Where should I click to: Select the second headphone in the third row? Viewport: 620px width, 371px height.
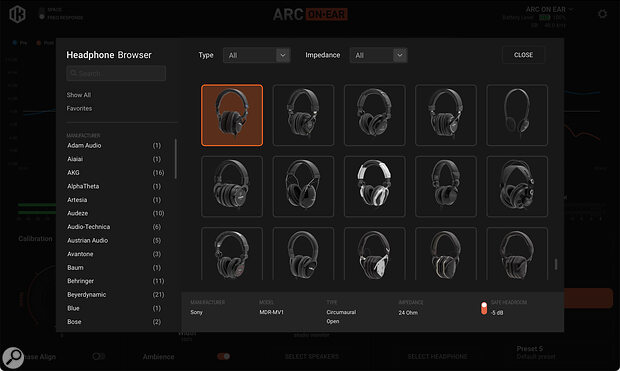pyautogui.click(x=303, y=254)
